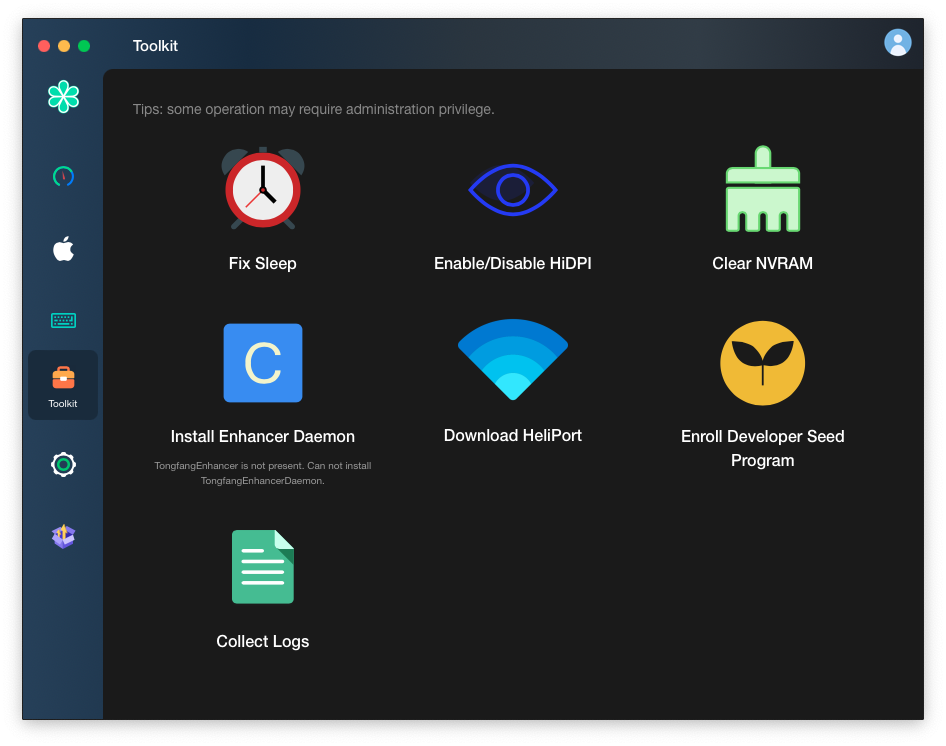Select the Collect Logs label
The height and width of the screenshot is (746, 946).
[262, 642]
